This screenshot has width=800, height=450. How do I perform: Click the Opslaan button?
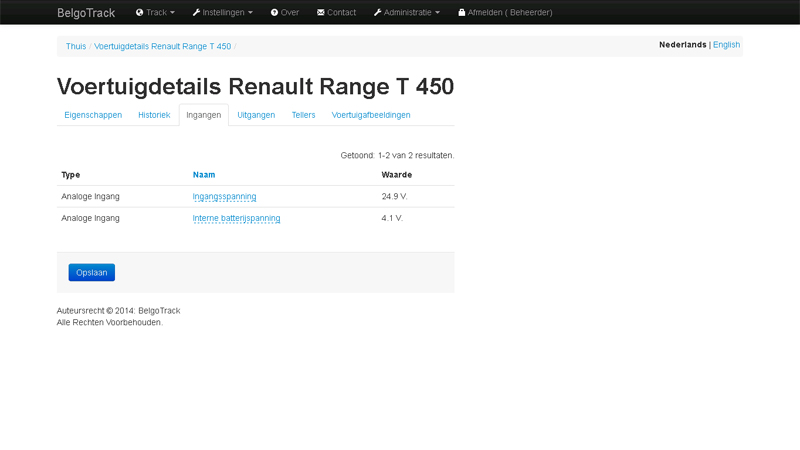tap(92, 272)
